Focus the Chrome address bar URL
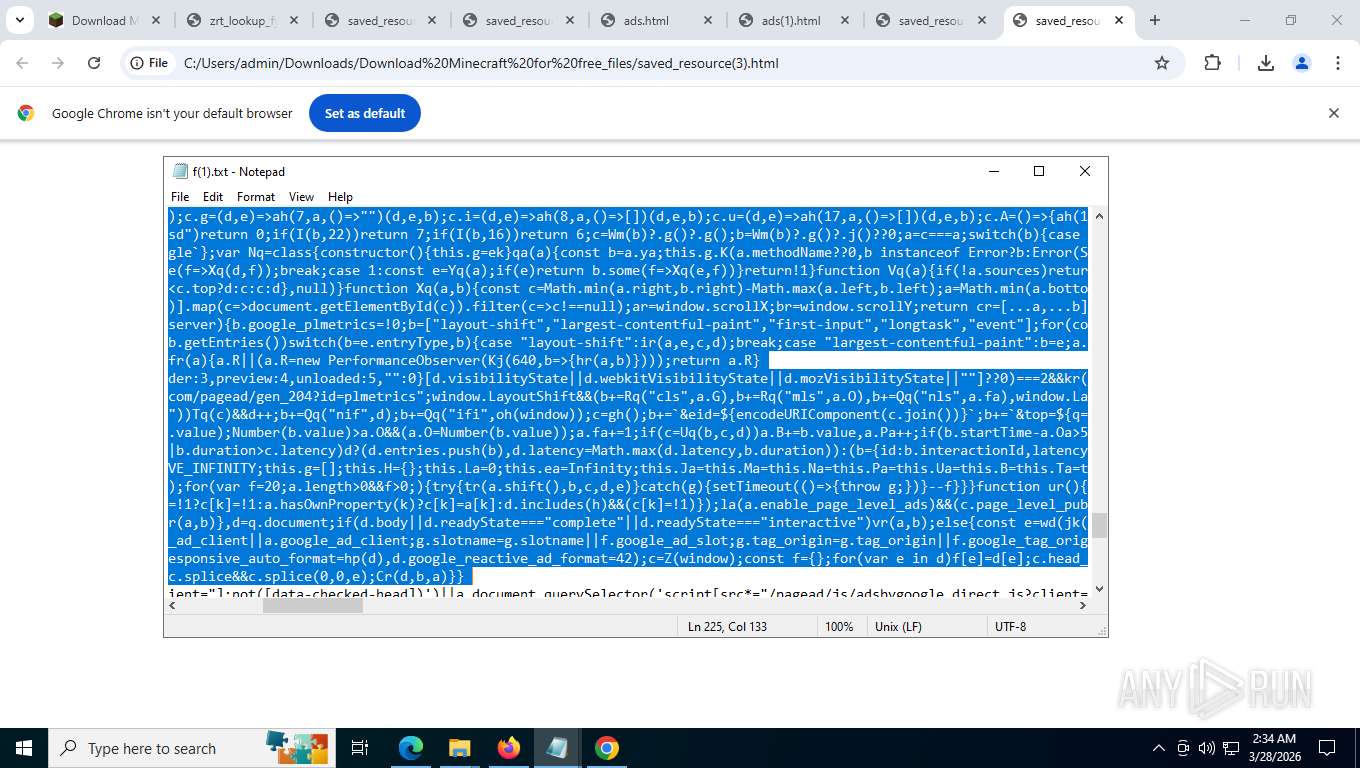The height and width of the screenshot is (768, 1360). click(x=481, y=63)
